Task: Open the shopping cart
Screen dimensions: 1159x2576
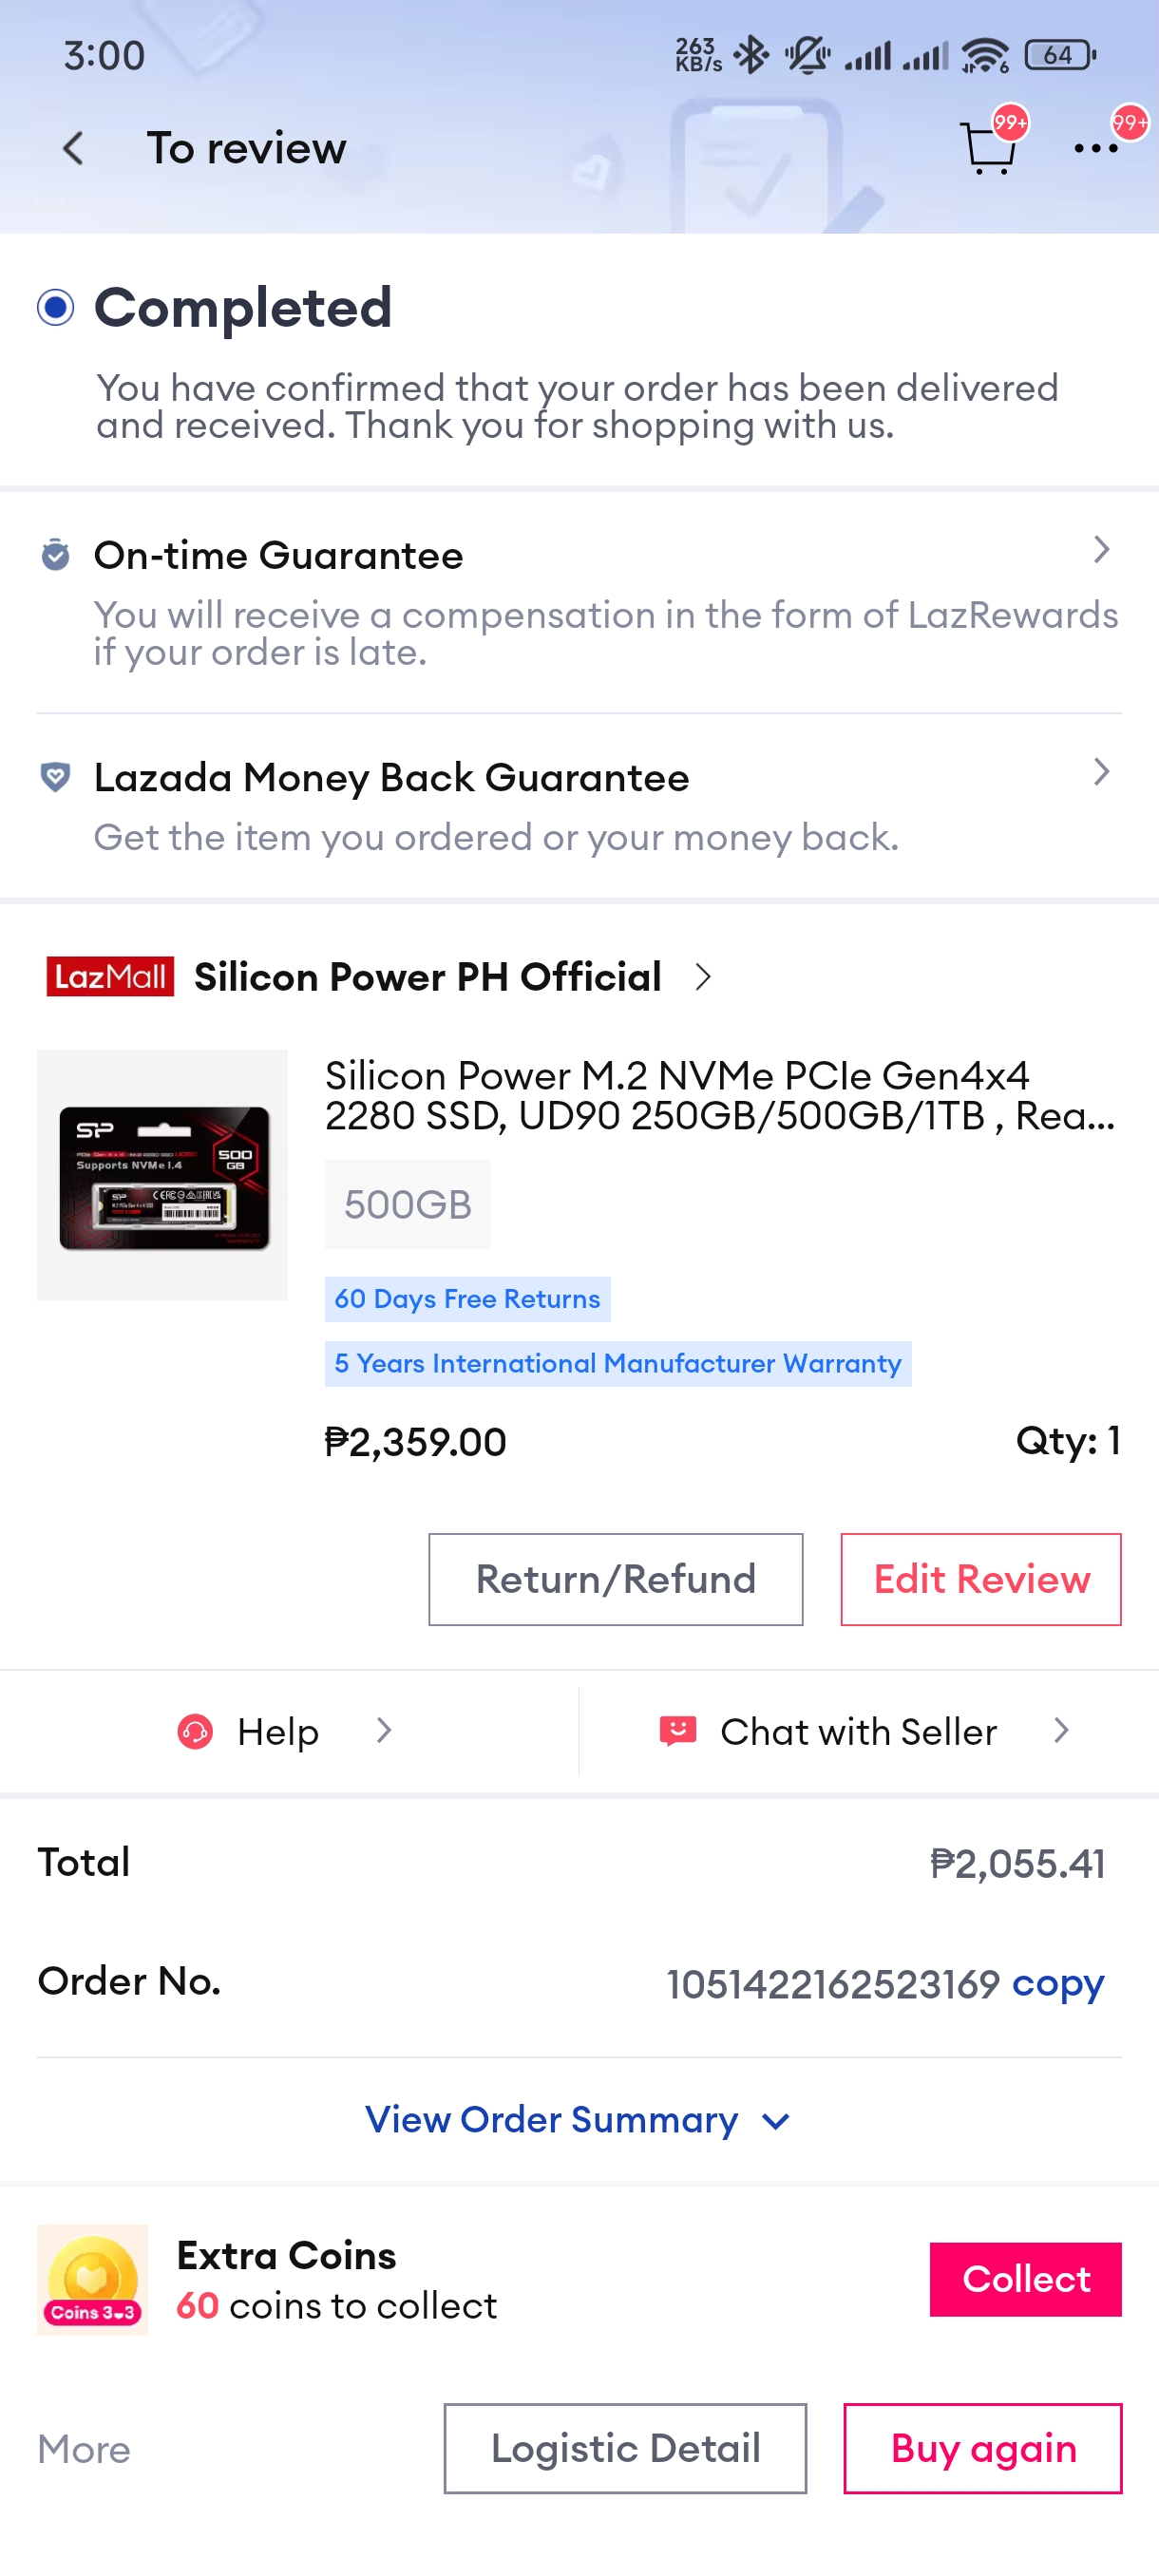Action: (x=987, y=149)
